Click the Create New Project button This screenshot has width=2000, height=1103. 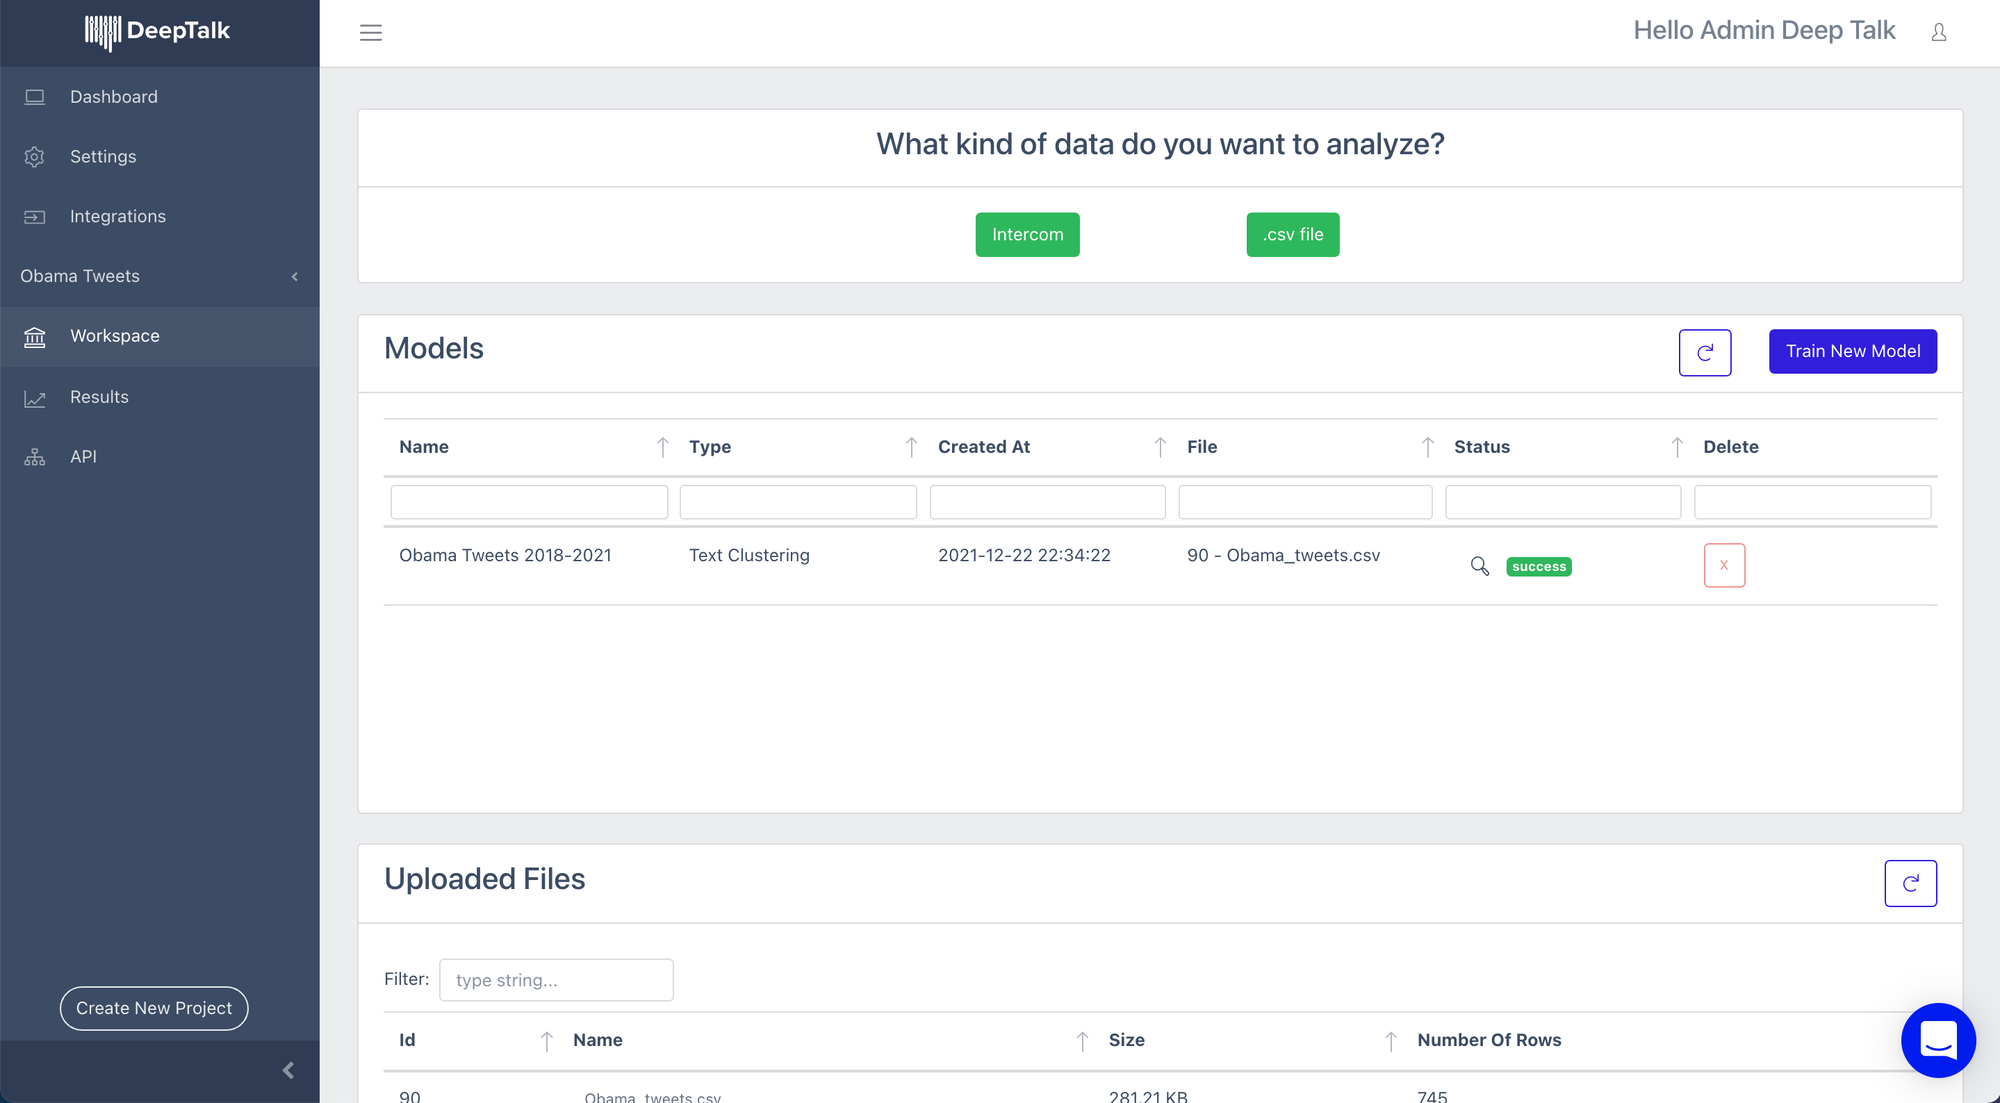pos(155,1008)
